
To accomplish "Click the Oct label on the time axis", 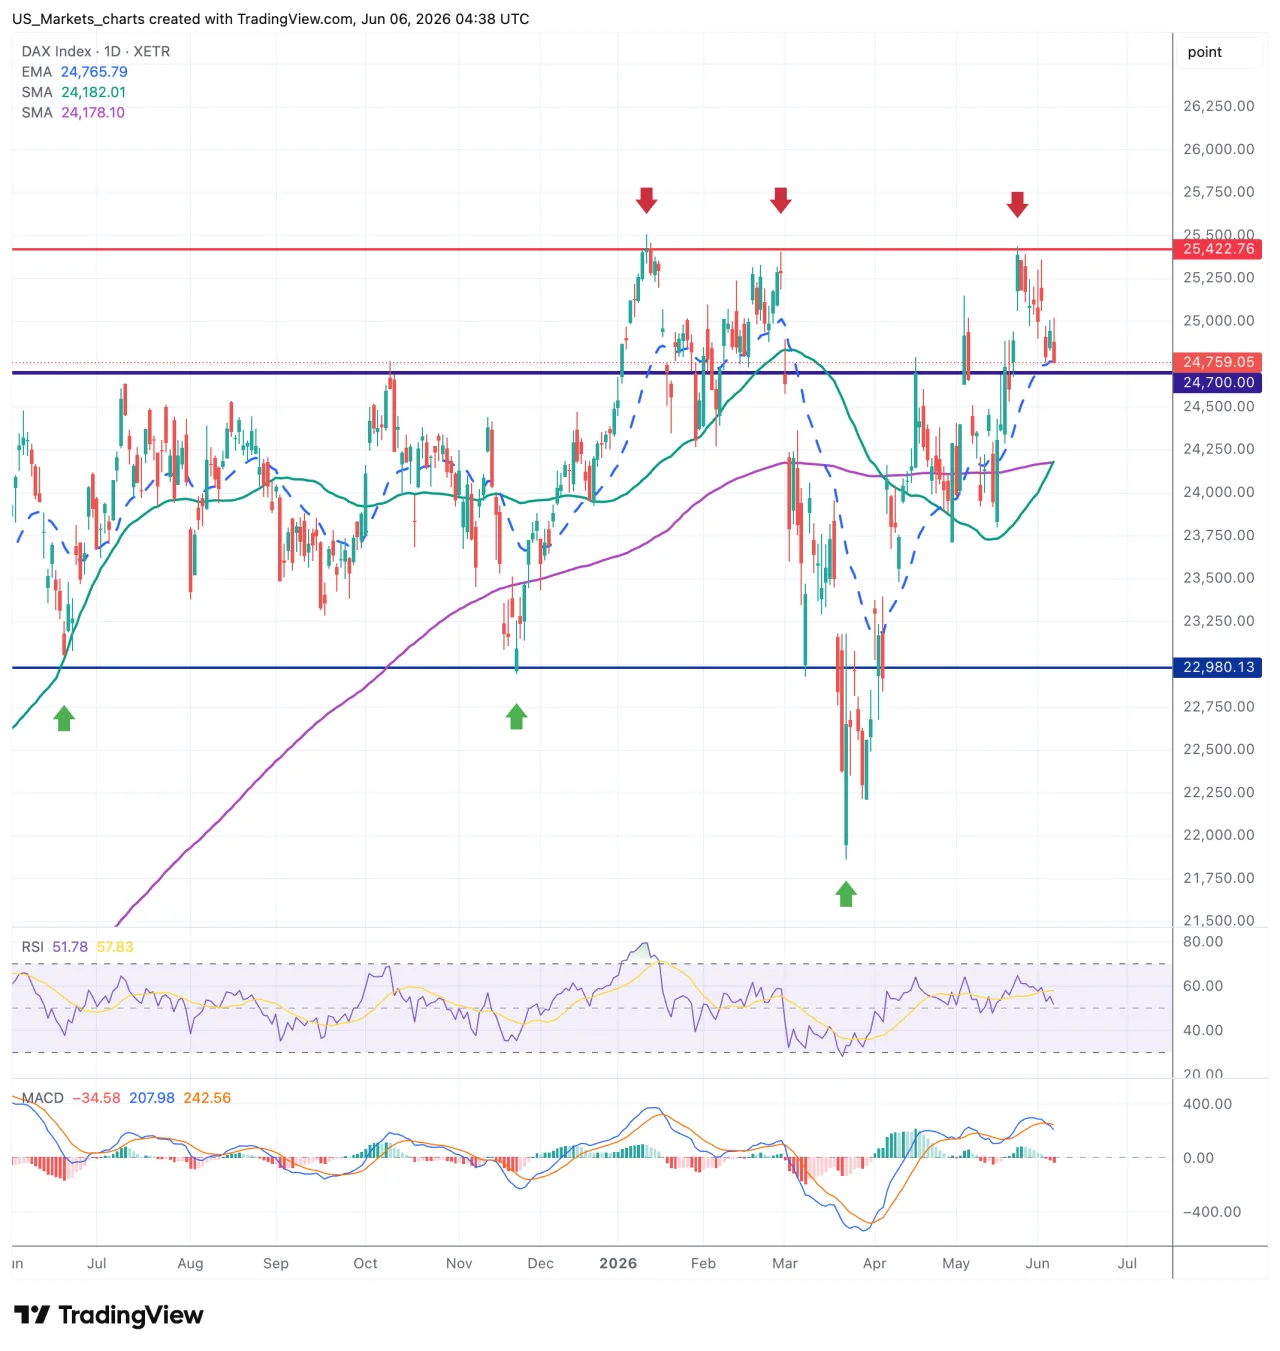I will point(366,1264).
